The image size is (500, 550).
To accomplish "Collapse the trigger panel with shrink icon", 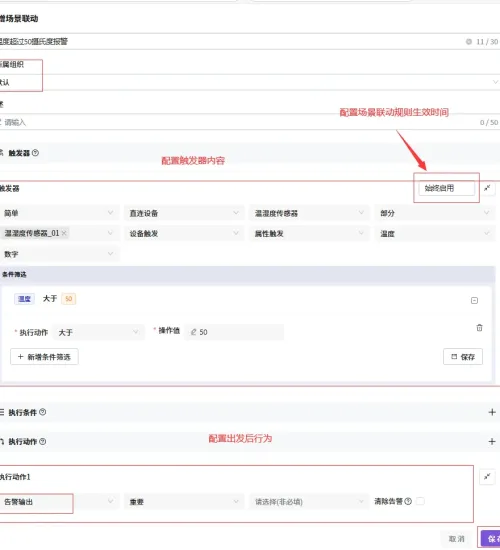I will pyautogui.click(x=487, y=188).
